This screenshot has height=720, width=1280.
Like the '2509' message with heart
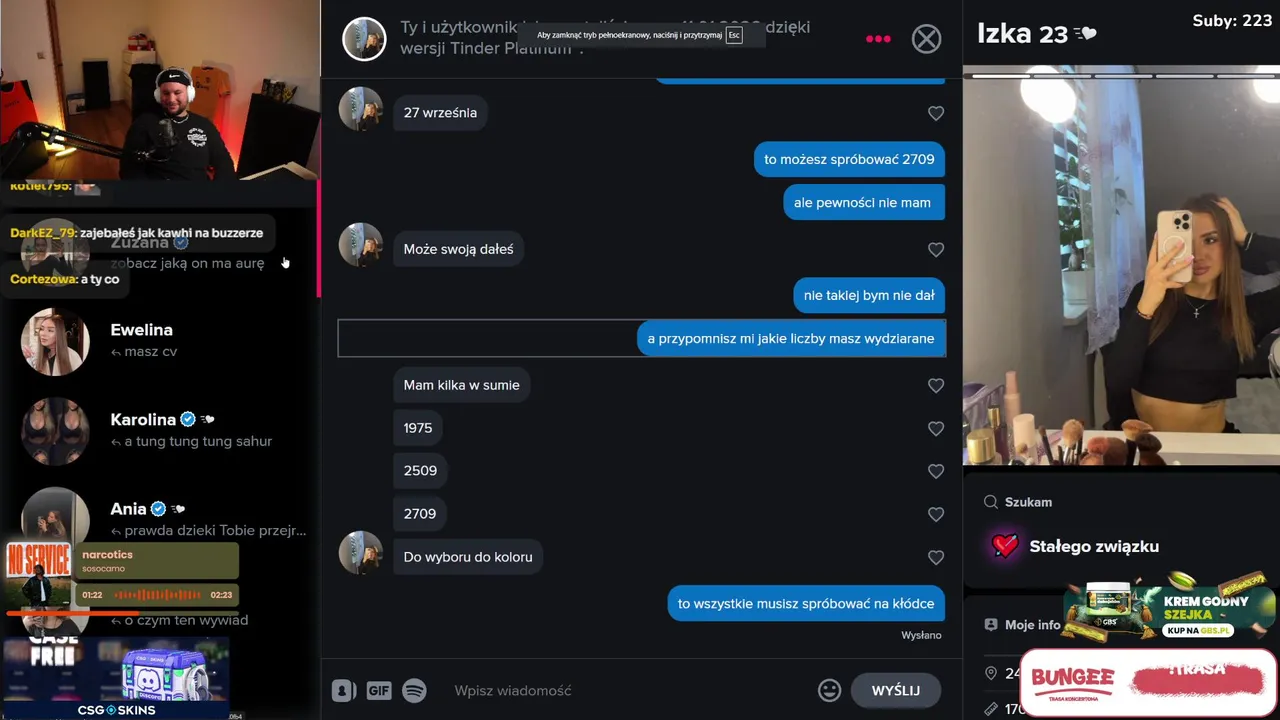point(936,472)
